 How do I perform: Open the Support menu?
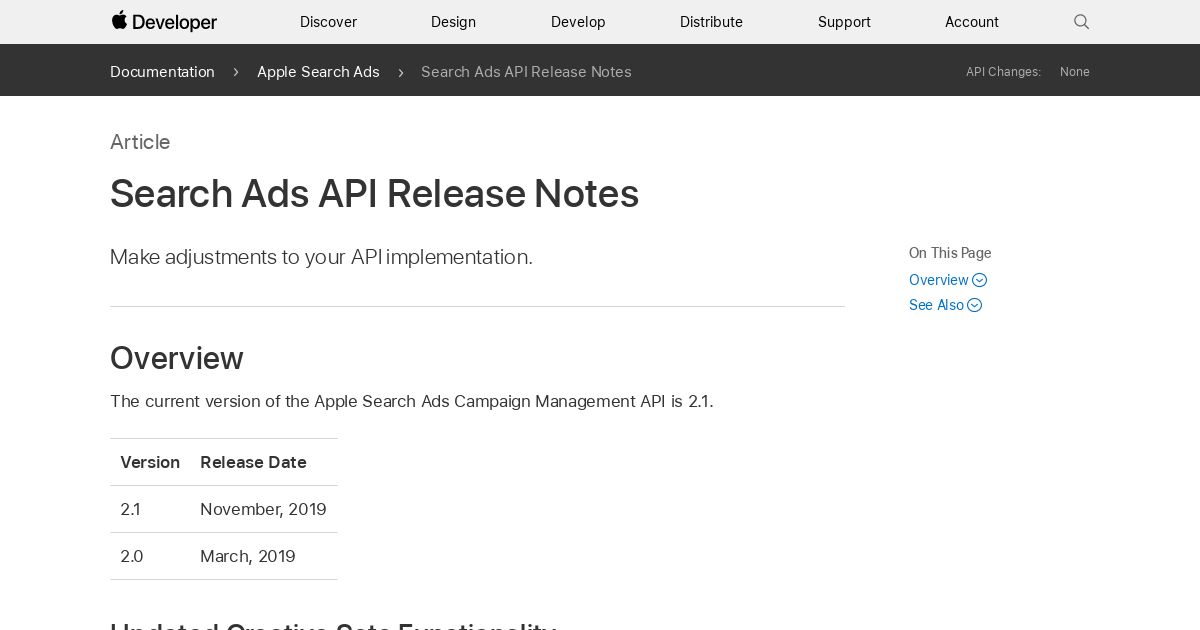(844, 22)
